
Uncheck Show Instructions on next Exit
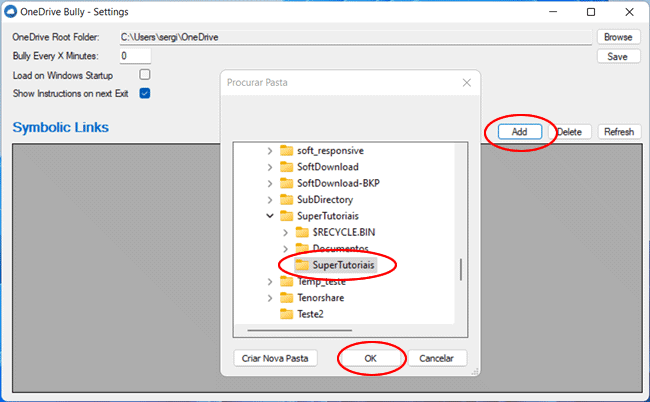(145, 93)
